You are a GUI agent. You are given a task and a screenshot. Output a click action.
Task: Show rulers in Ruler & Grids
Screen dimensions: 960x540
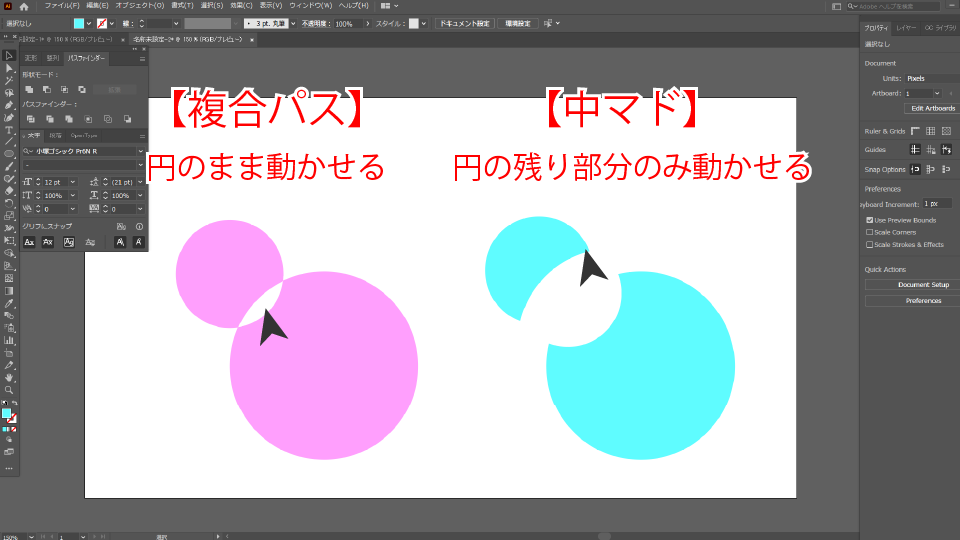coord(915,131)
